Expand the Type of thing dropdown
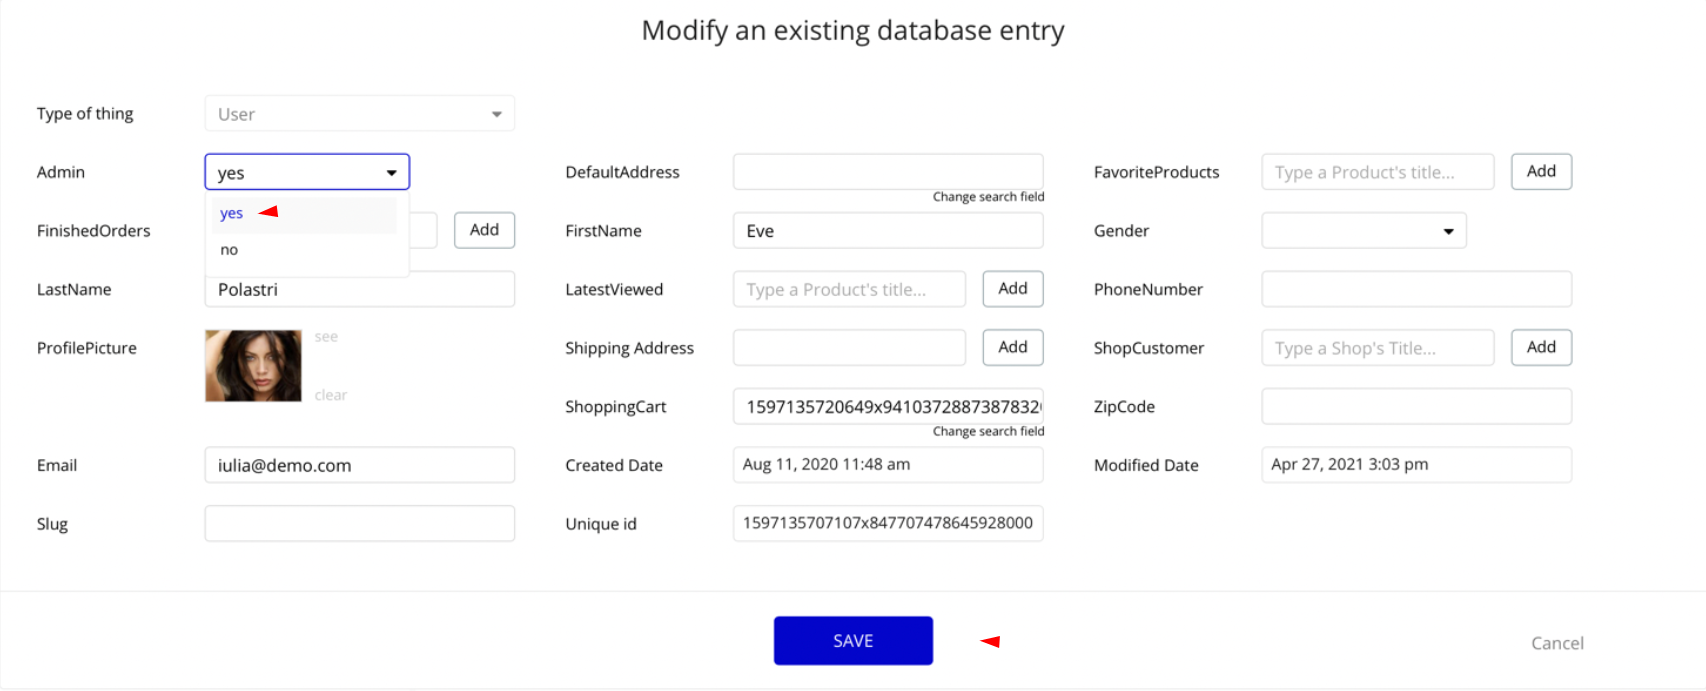The width and height of the screenshot is (1706, 691). [x=360, y=114]
